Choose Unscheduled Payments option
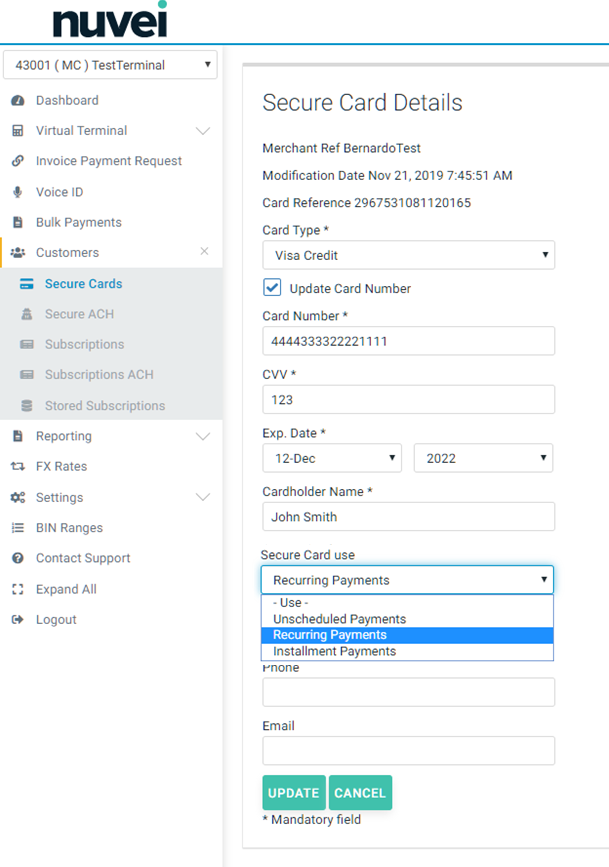 point(339,619)
